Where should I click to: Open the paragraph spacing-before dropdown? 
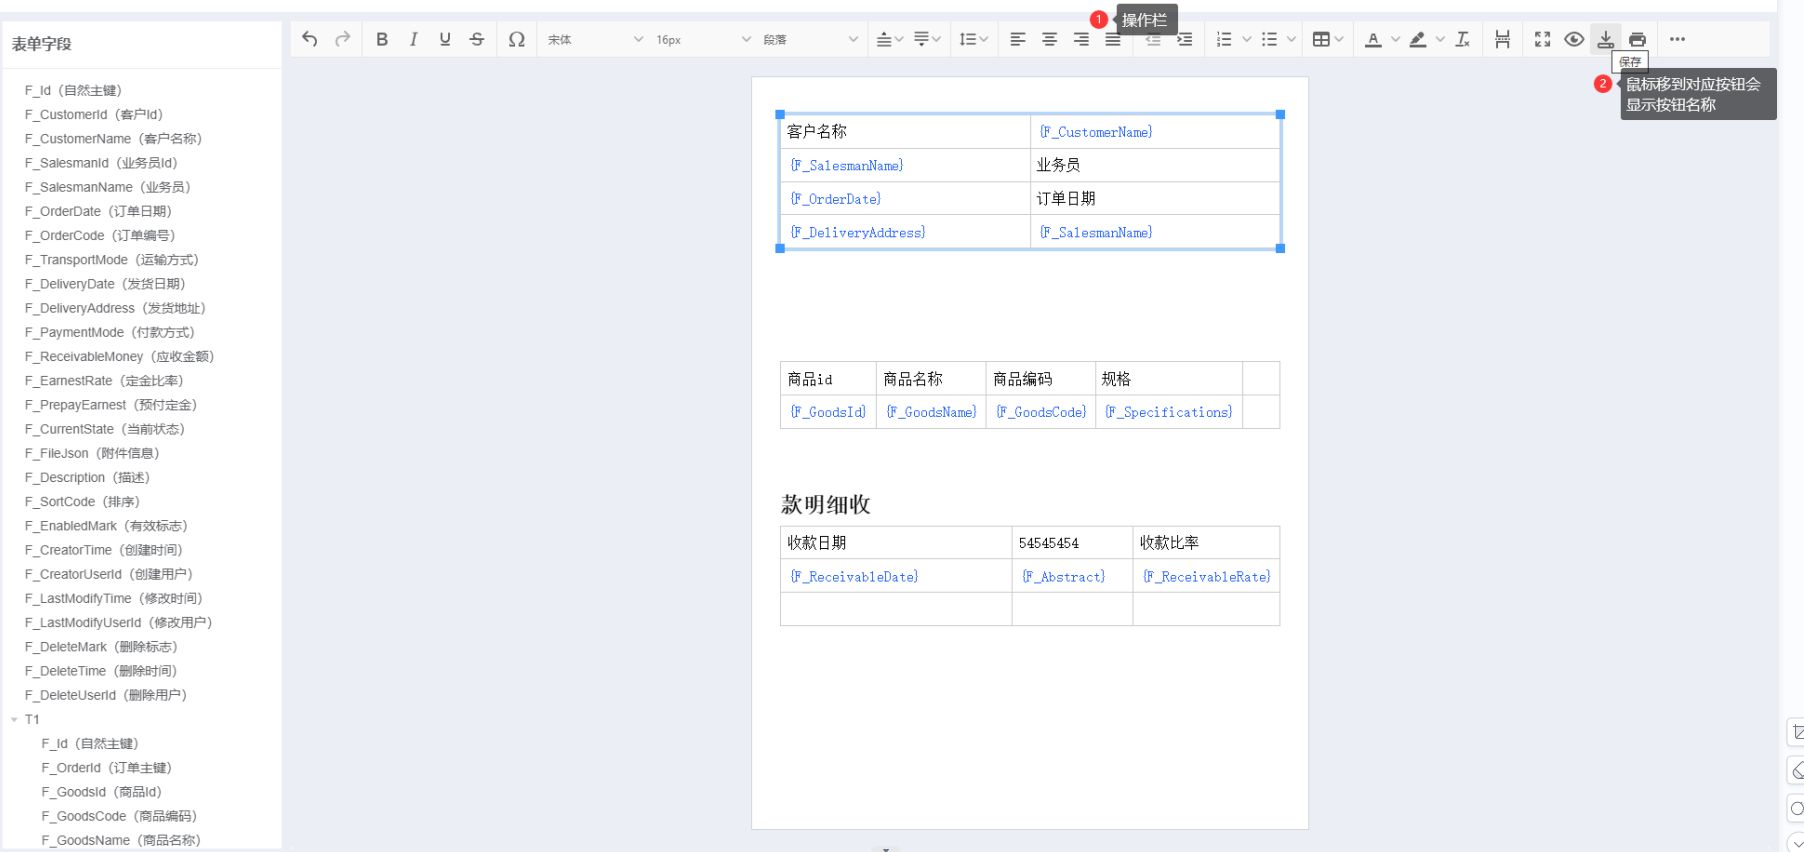point(889,39)
